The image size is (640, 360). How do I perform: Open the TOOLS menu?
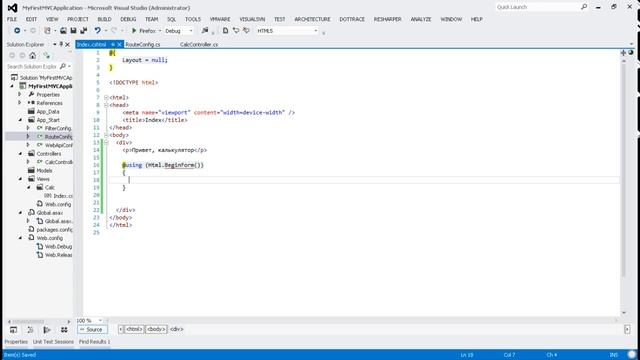(x=193, y=19)
